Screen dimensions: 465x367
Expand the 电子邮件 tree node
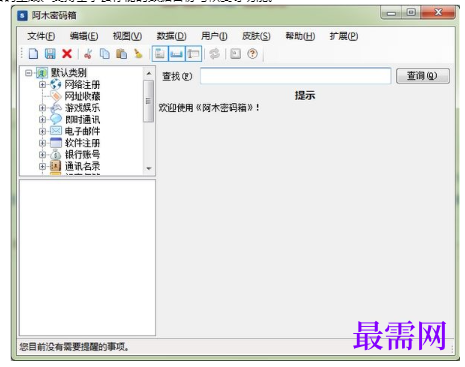point(42,131)
